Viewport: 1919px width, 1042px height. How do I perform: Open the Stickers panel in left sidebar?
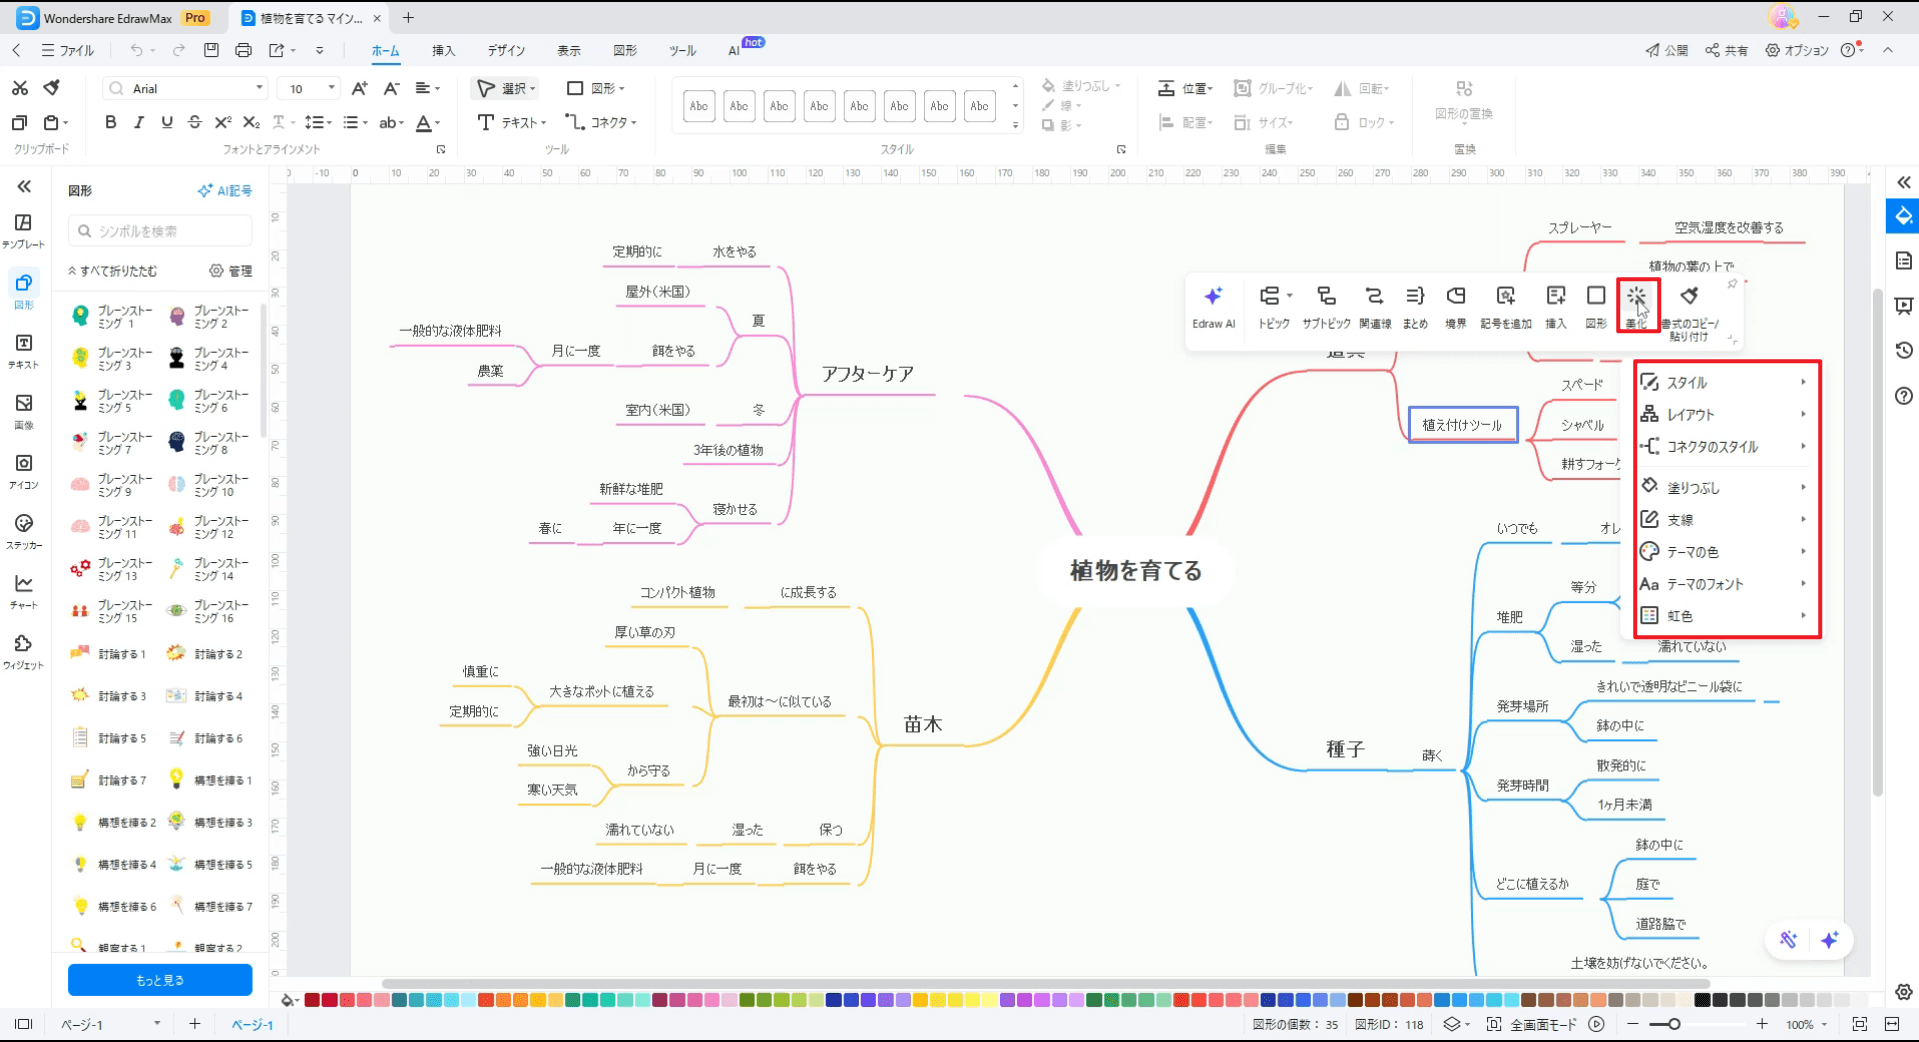(23, 531)
